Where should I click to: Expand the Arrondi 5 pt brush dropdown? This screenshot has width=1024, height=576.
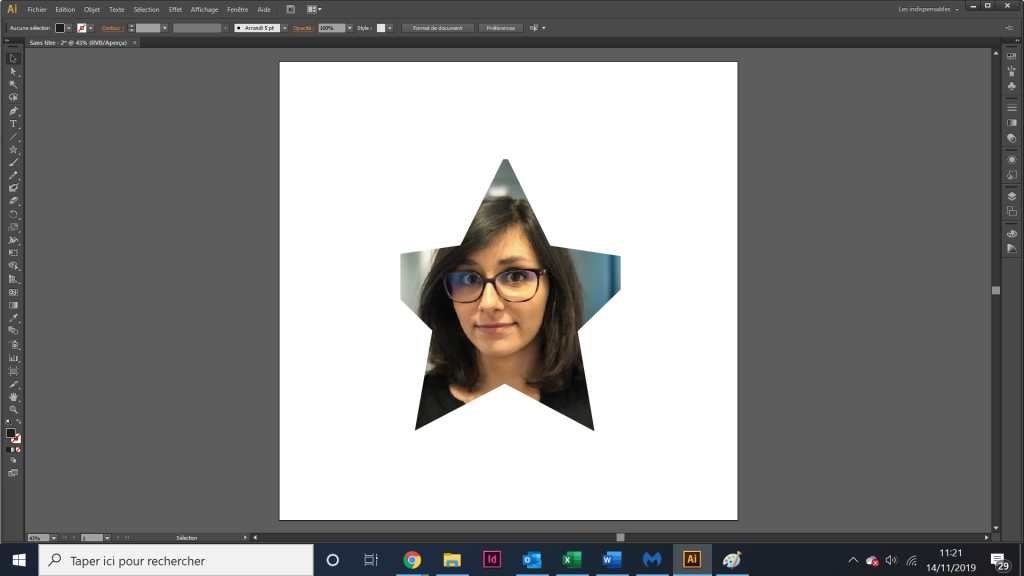(285, 28)
